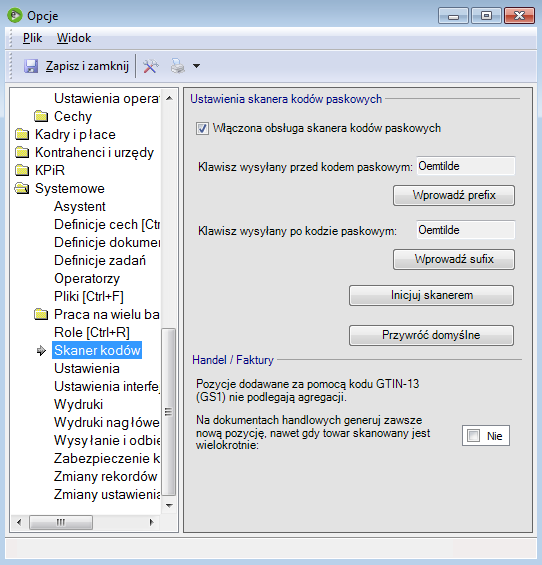The image size is (542, 565).
Task: Click the Praca na wielu bazach folder icon
Action: pos(41,314)
